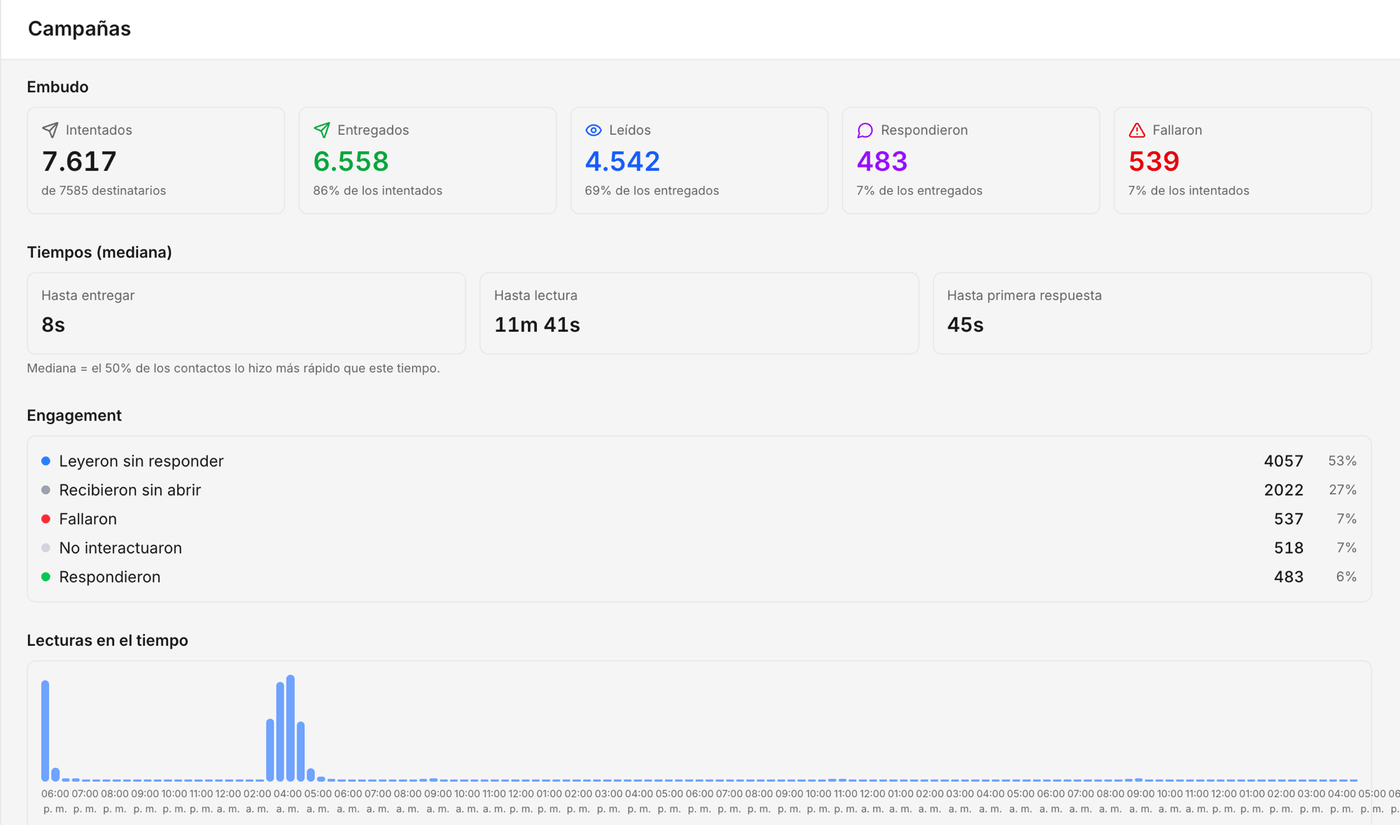
Task: Click the blue dot beside Leyeron sin responder
Action: tap(46, 461)
